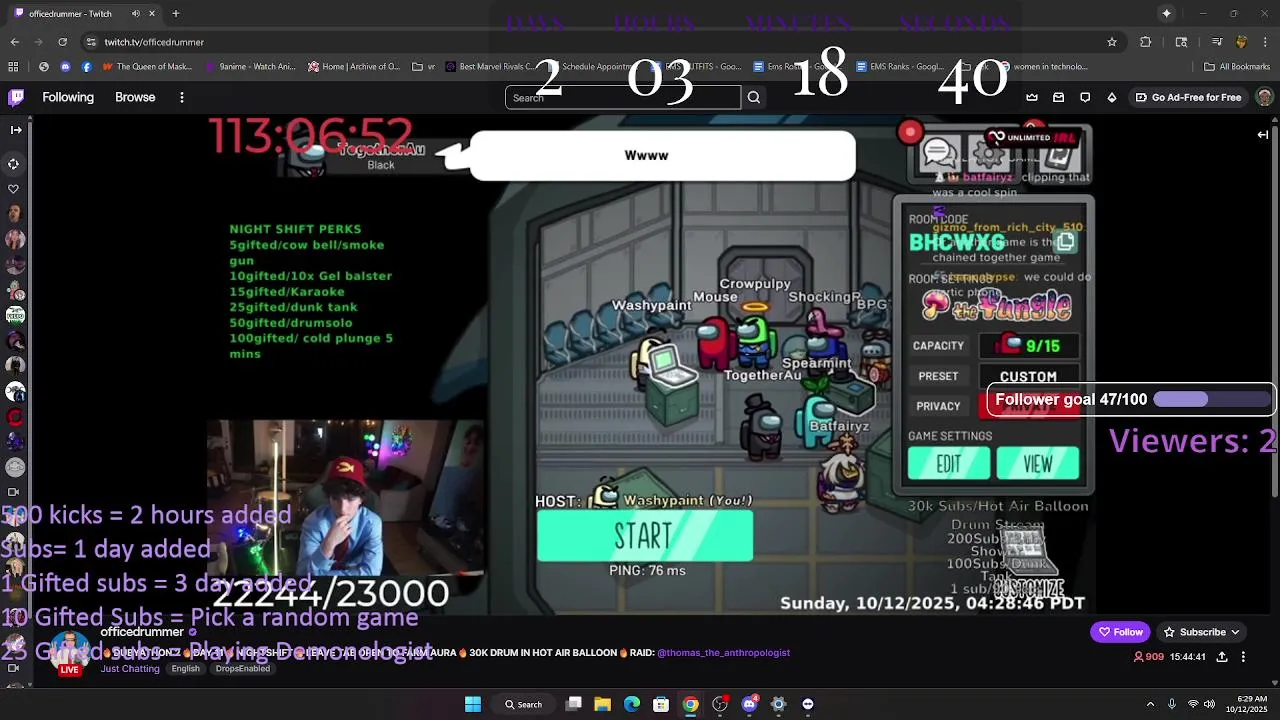Screen dimensions: 1280x720
Task: Mute the officedrummer tab audio
Action: [136, 14]
